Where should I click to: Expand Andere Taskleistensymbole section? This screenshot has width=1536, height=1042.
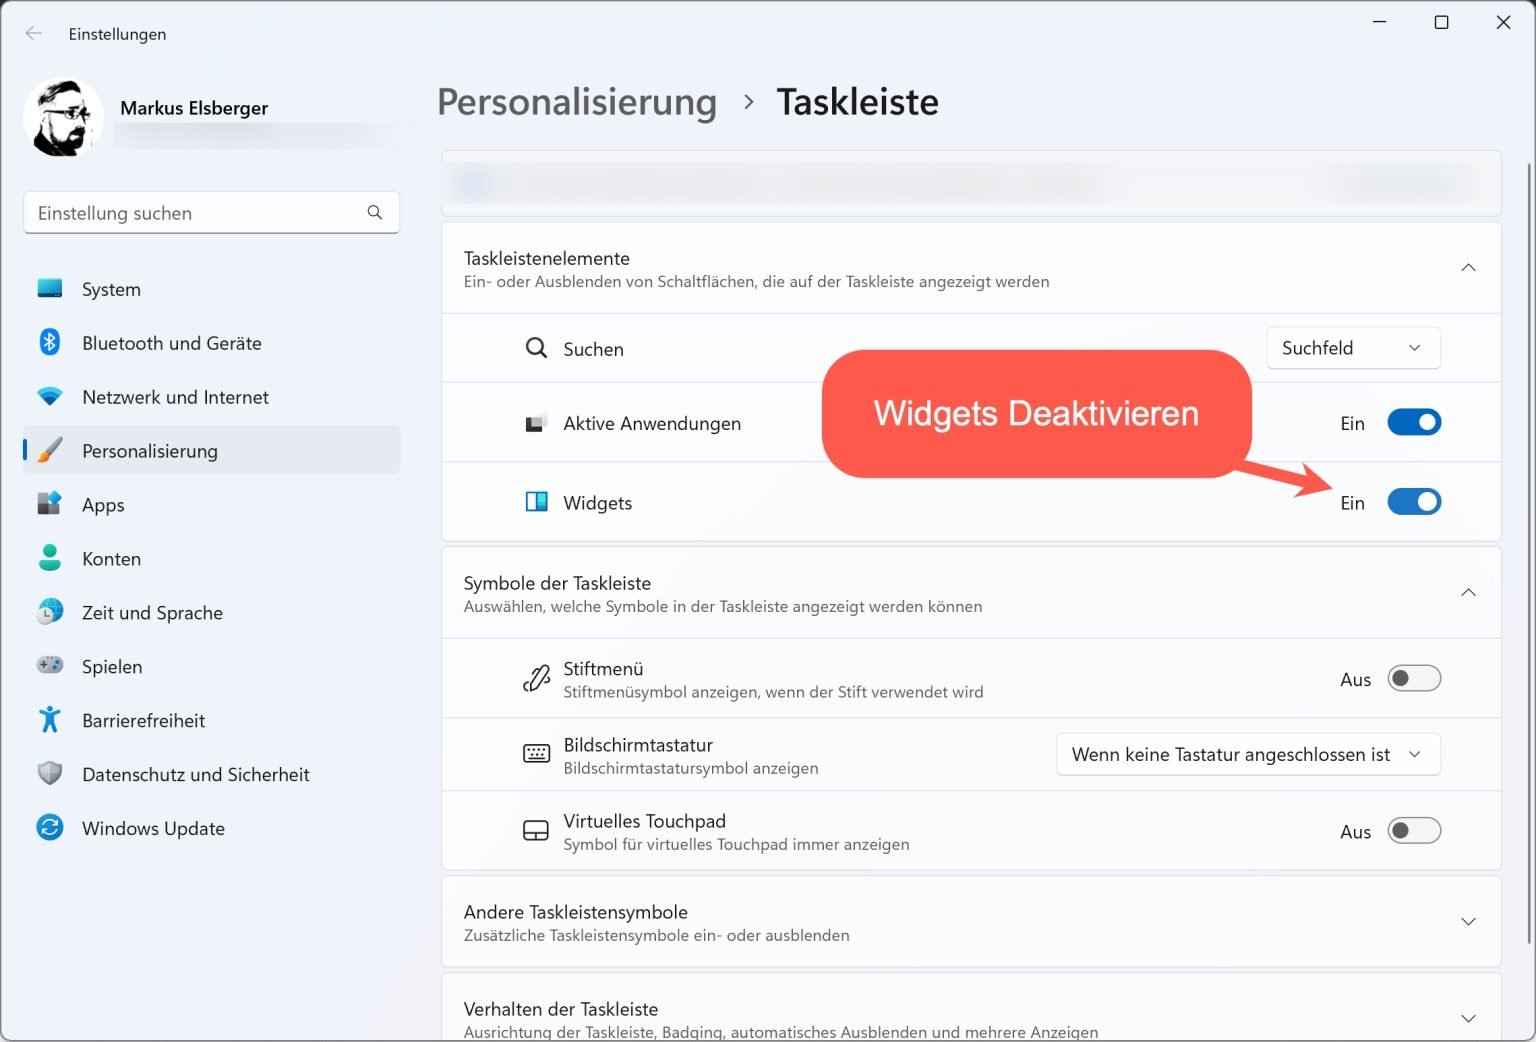(1468, 921)
